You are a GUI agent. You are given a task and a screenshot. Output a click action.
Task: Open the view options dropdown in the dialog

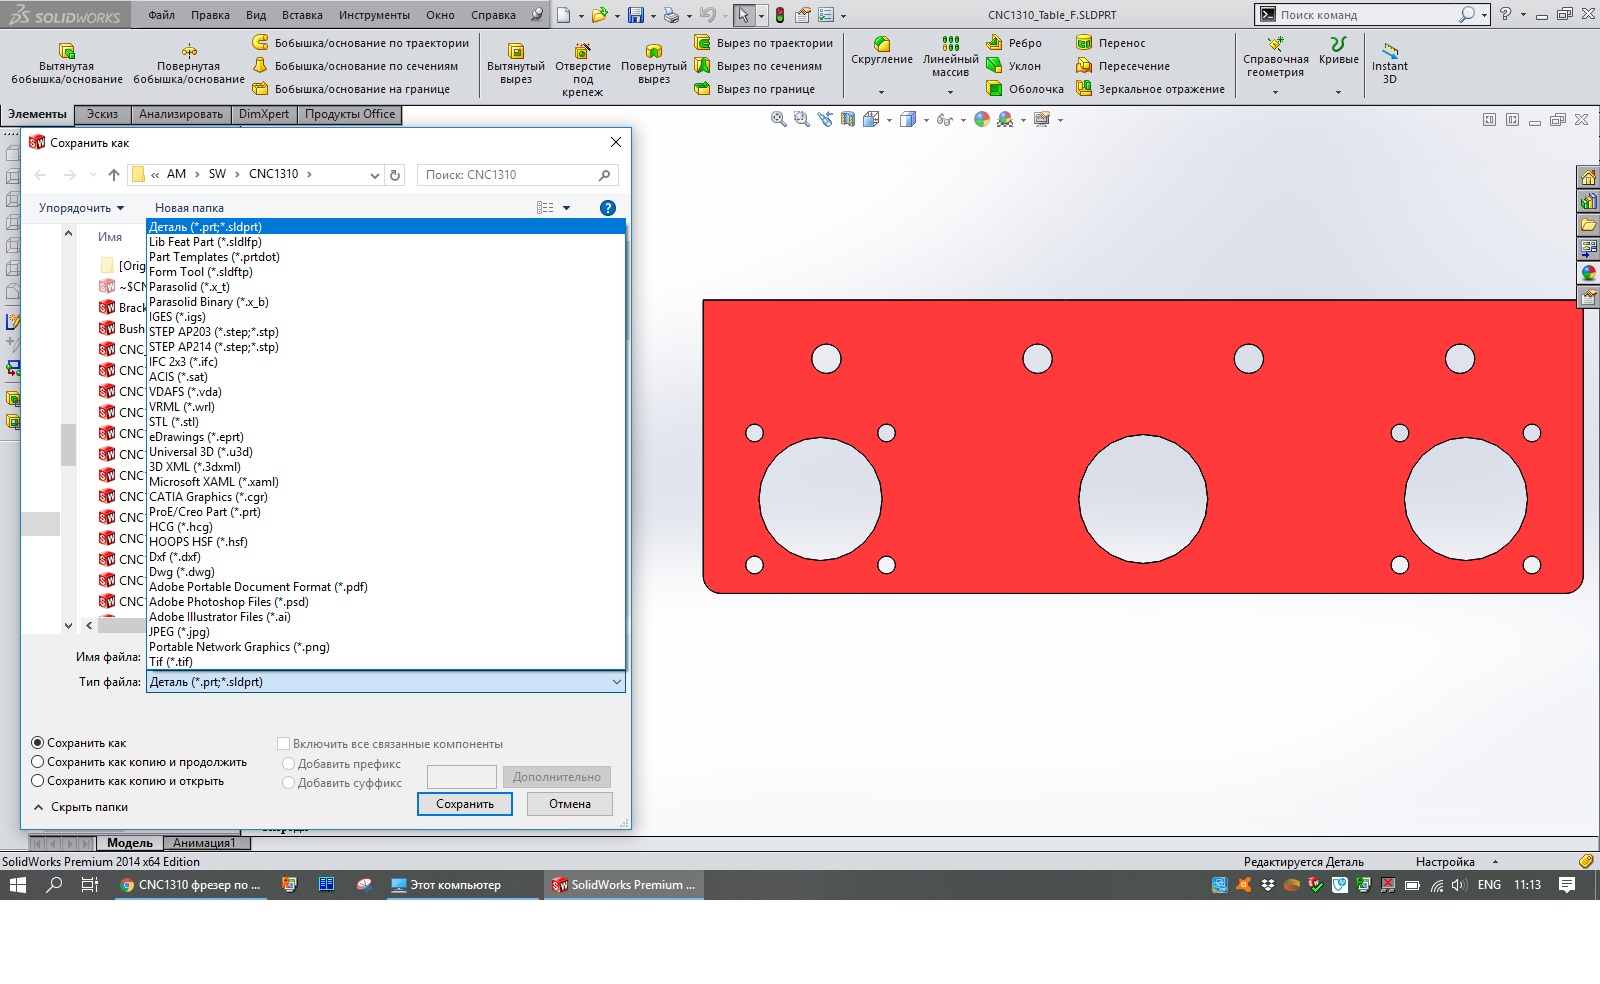tap(567, 208)
